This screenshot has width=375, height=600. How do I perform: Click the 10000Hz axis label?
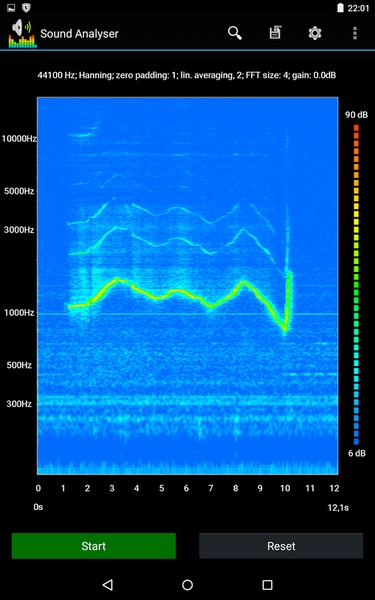pyautogui.click(x=19, y=139)
